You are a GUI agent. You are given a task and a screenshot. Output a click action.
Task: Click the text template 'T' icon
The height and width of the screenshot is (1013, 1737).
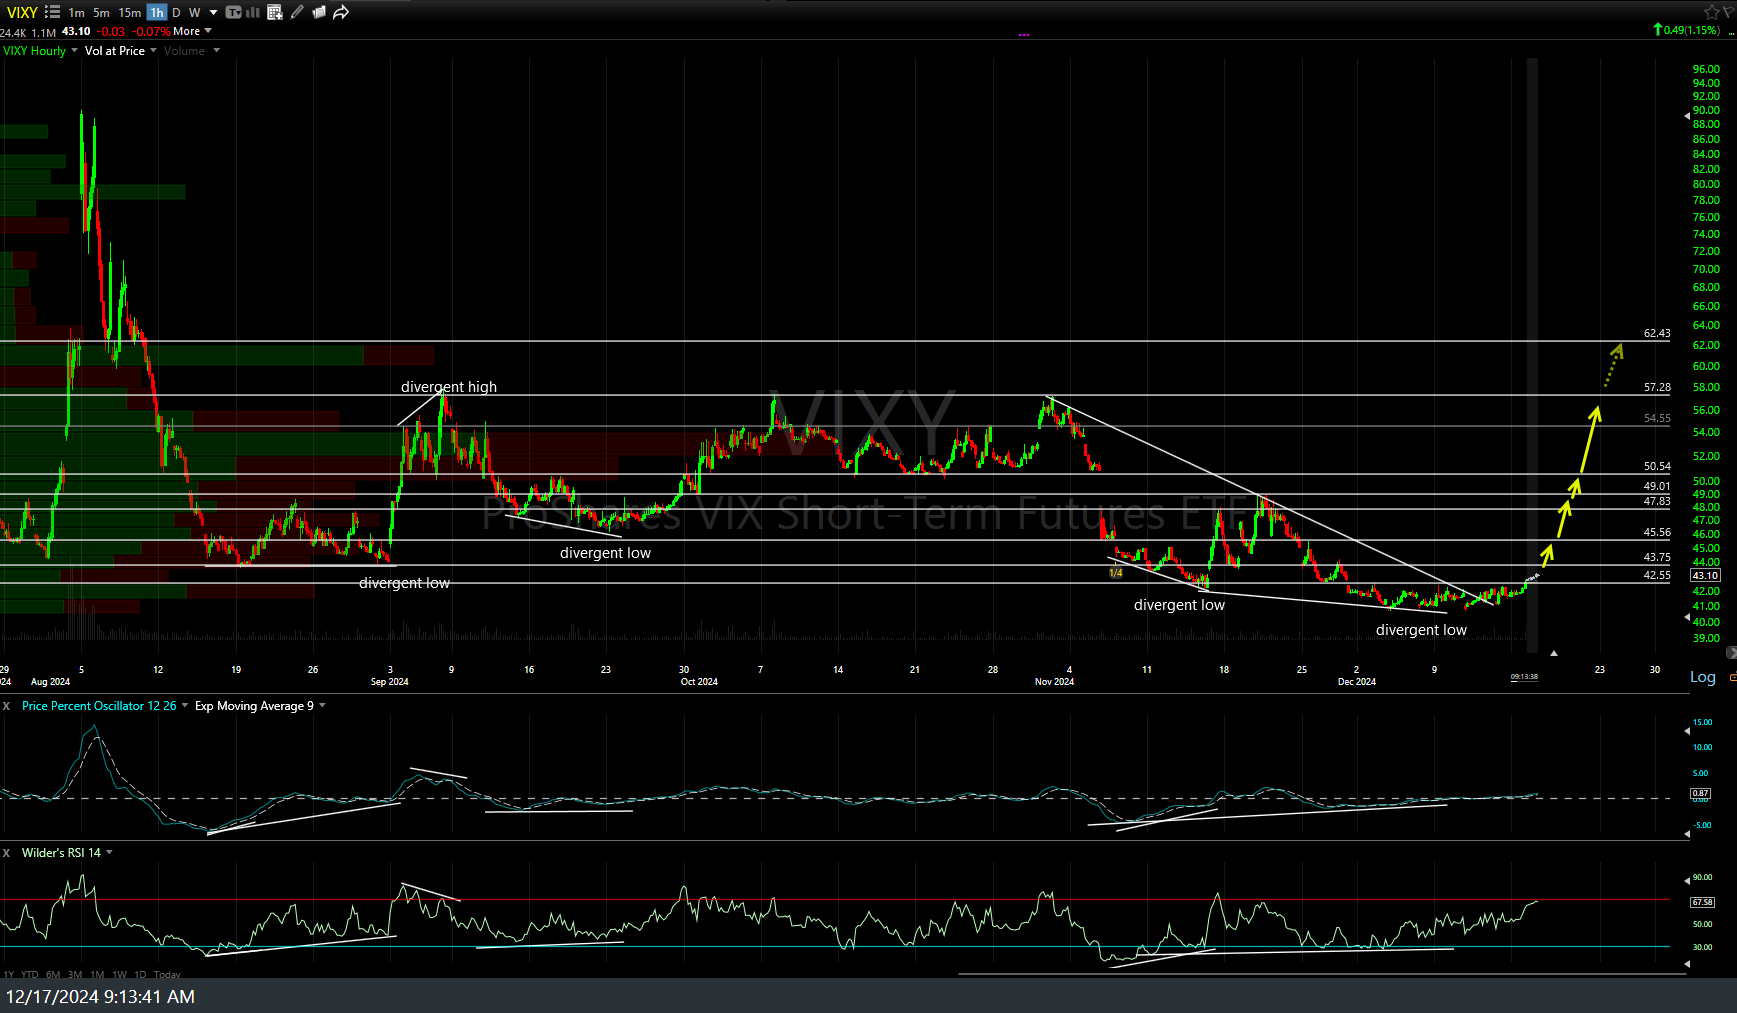tap(233, 13)
